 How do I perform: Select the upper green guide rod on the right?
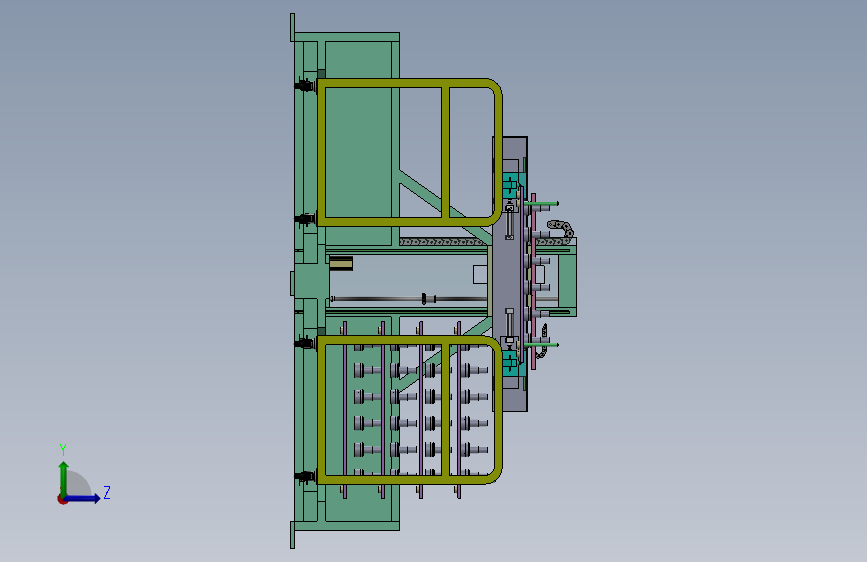click(x=541, y=204)
